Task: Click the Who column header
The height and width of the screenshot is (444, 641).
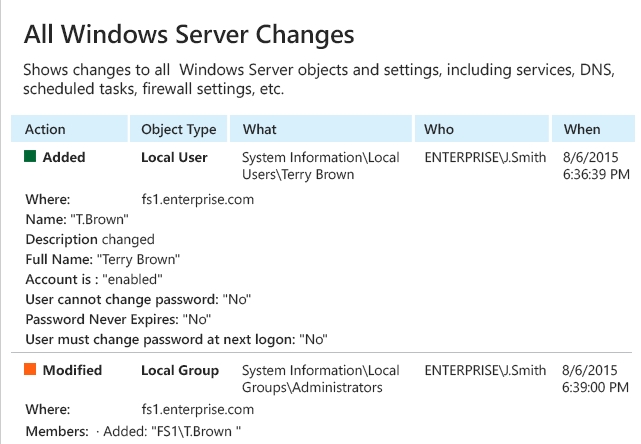Action: [x=482, y=129]
